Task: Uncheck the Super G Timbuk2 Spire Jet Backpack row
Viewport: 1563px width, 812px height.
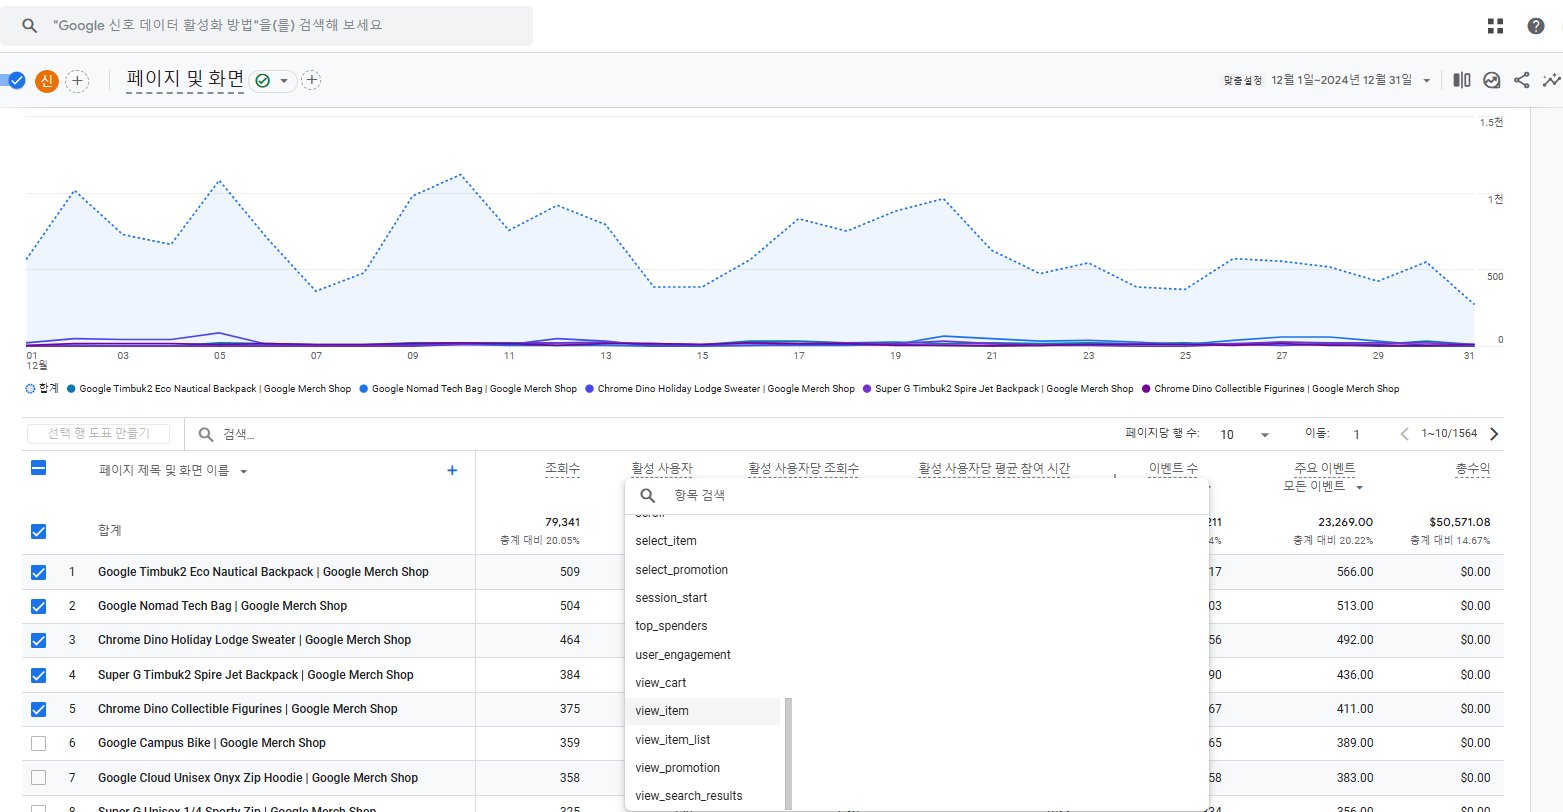Action: click(x=38, y=675)
